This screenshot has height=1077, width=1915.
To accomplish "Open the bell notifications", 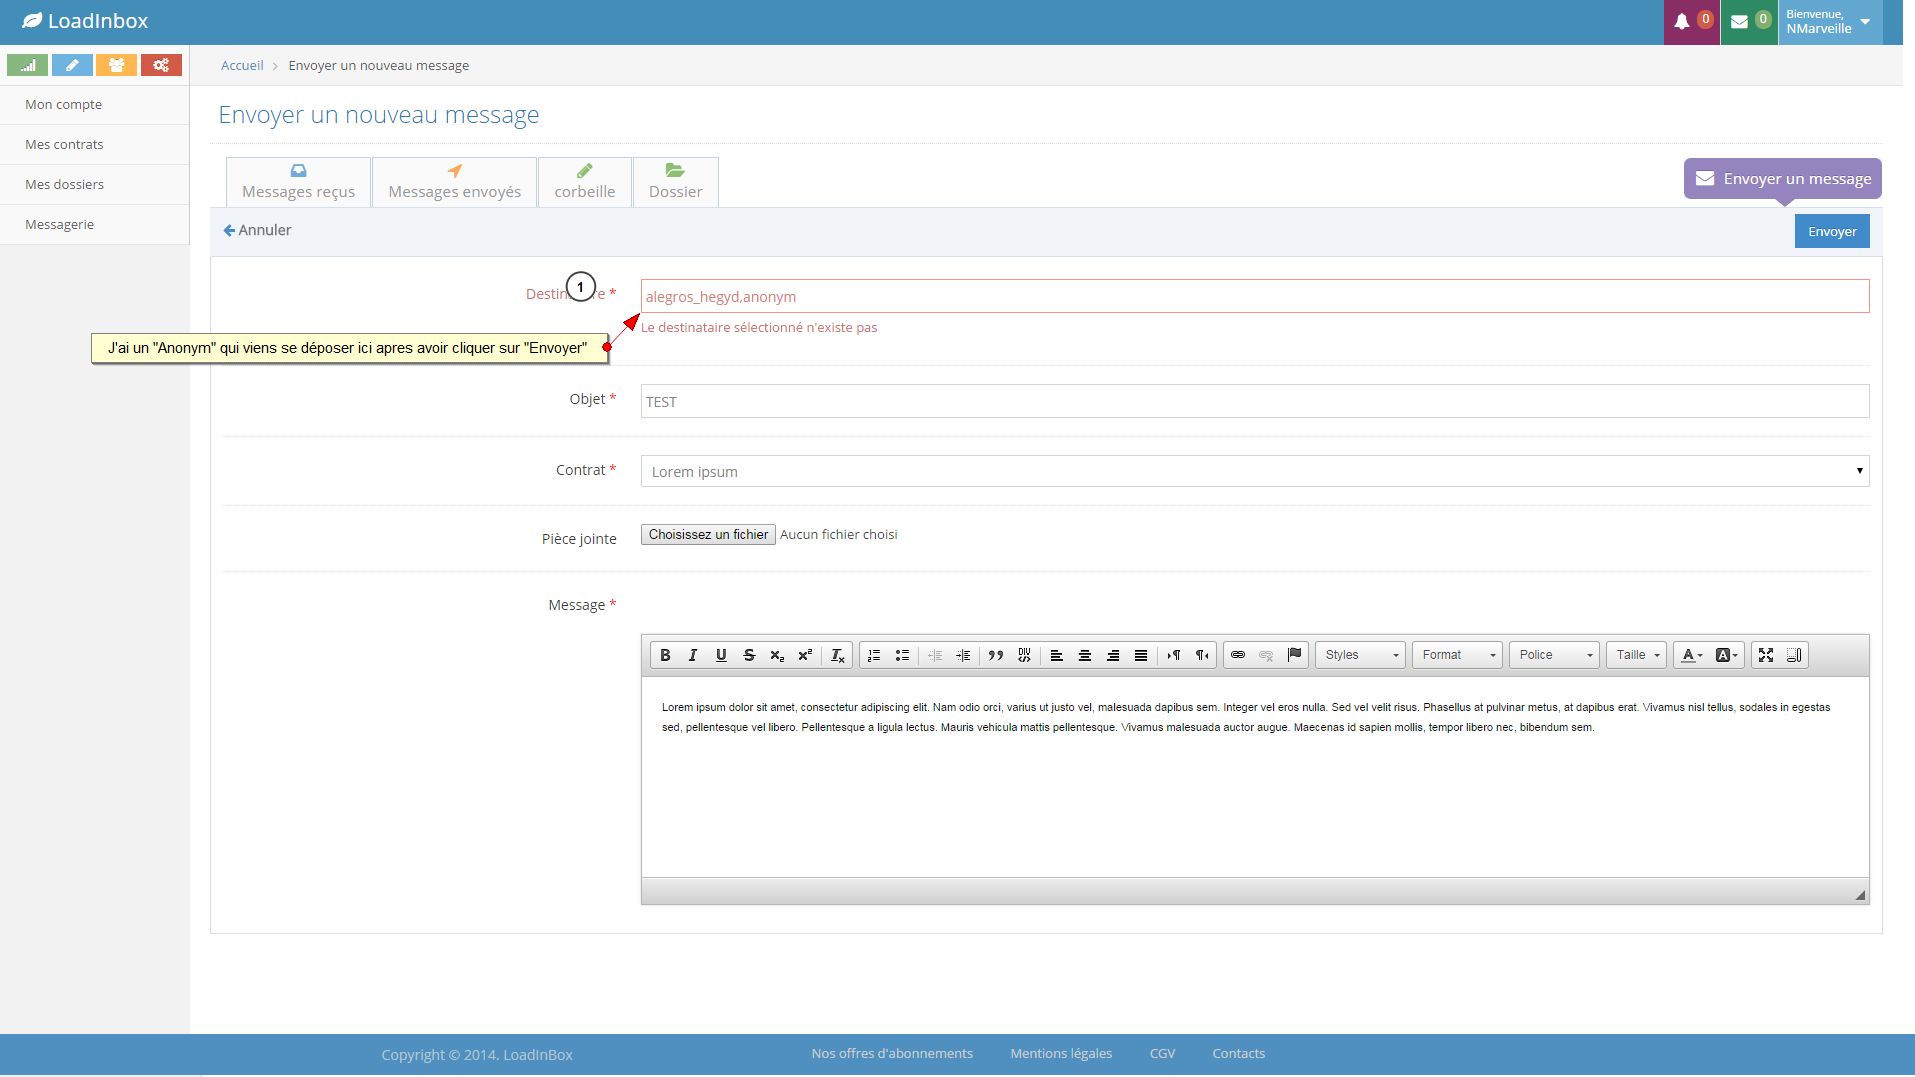I will [x=1692, y=22].
